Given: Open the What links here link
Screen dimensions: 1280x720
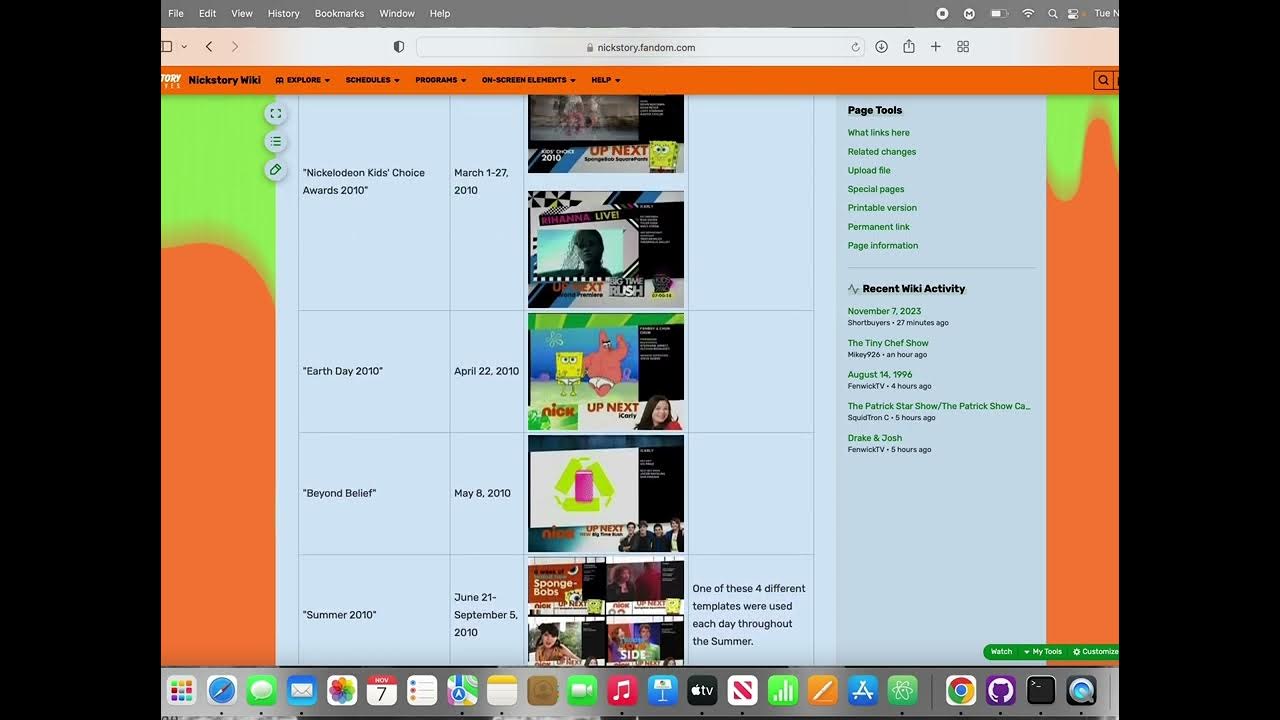Looking at the screenshot, I should click(x=879, y=133).
